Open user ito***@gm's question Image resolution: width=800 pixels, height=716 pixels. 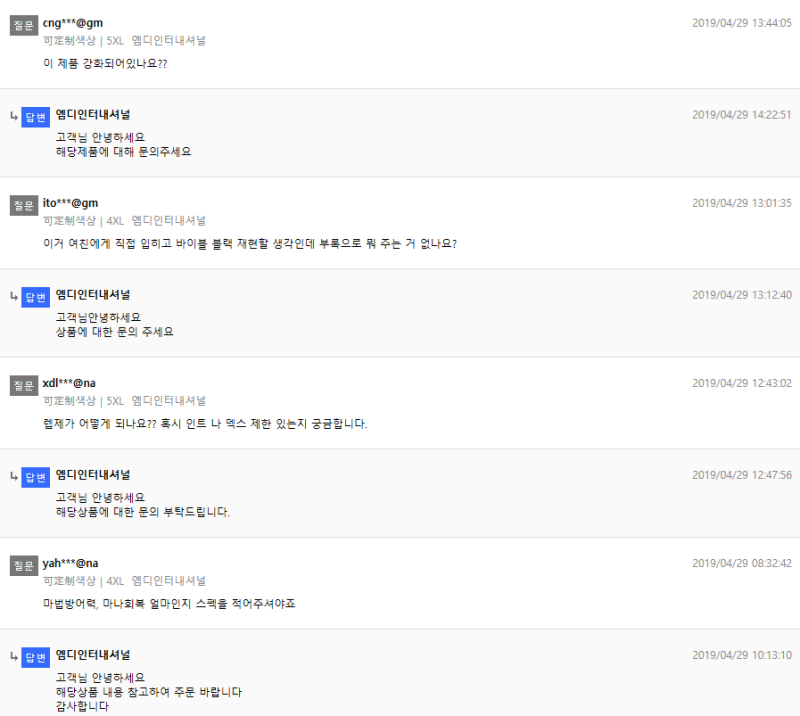[x=250, y=244]
